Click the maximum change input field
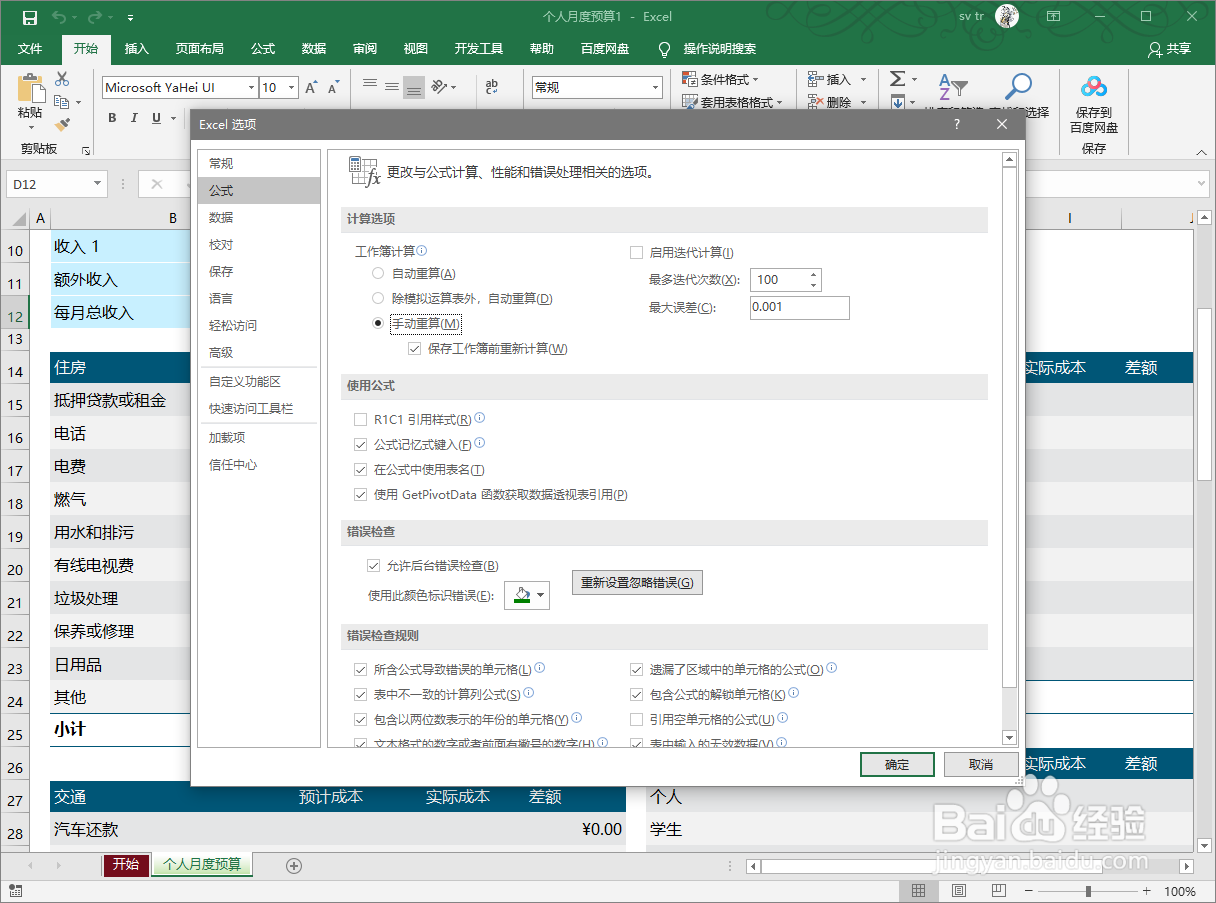 [799, 307]
